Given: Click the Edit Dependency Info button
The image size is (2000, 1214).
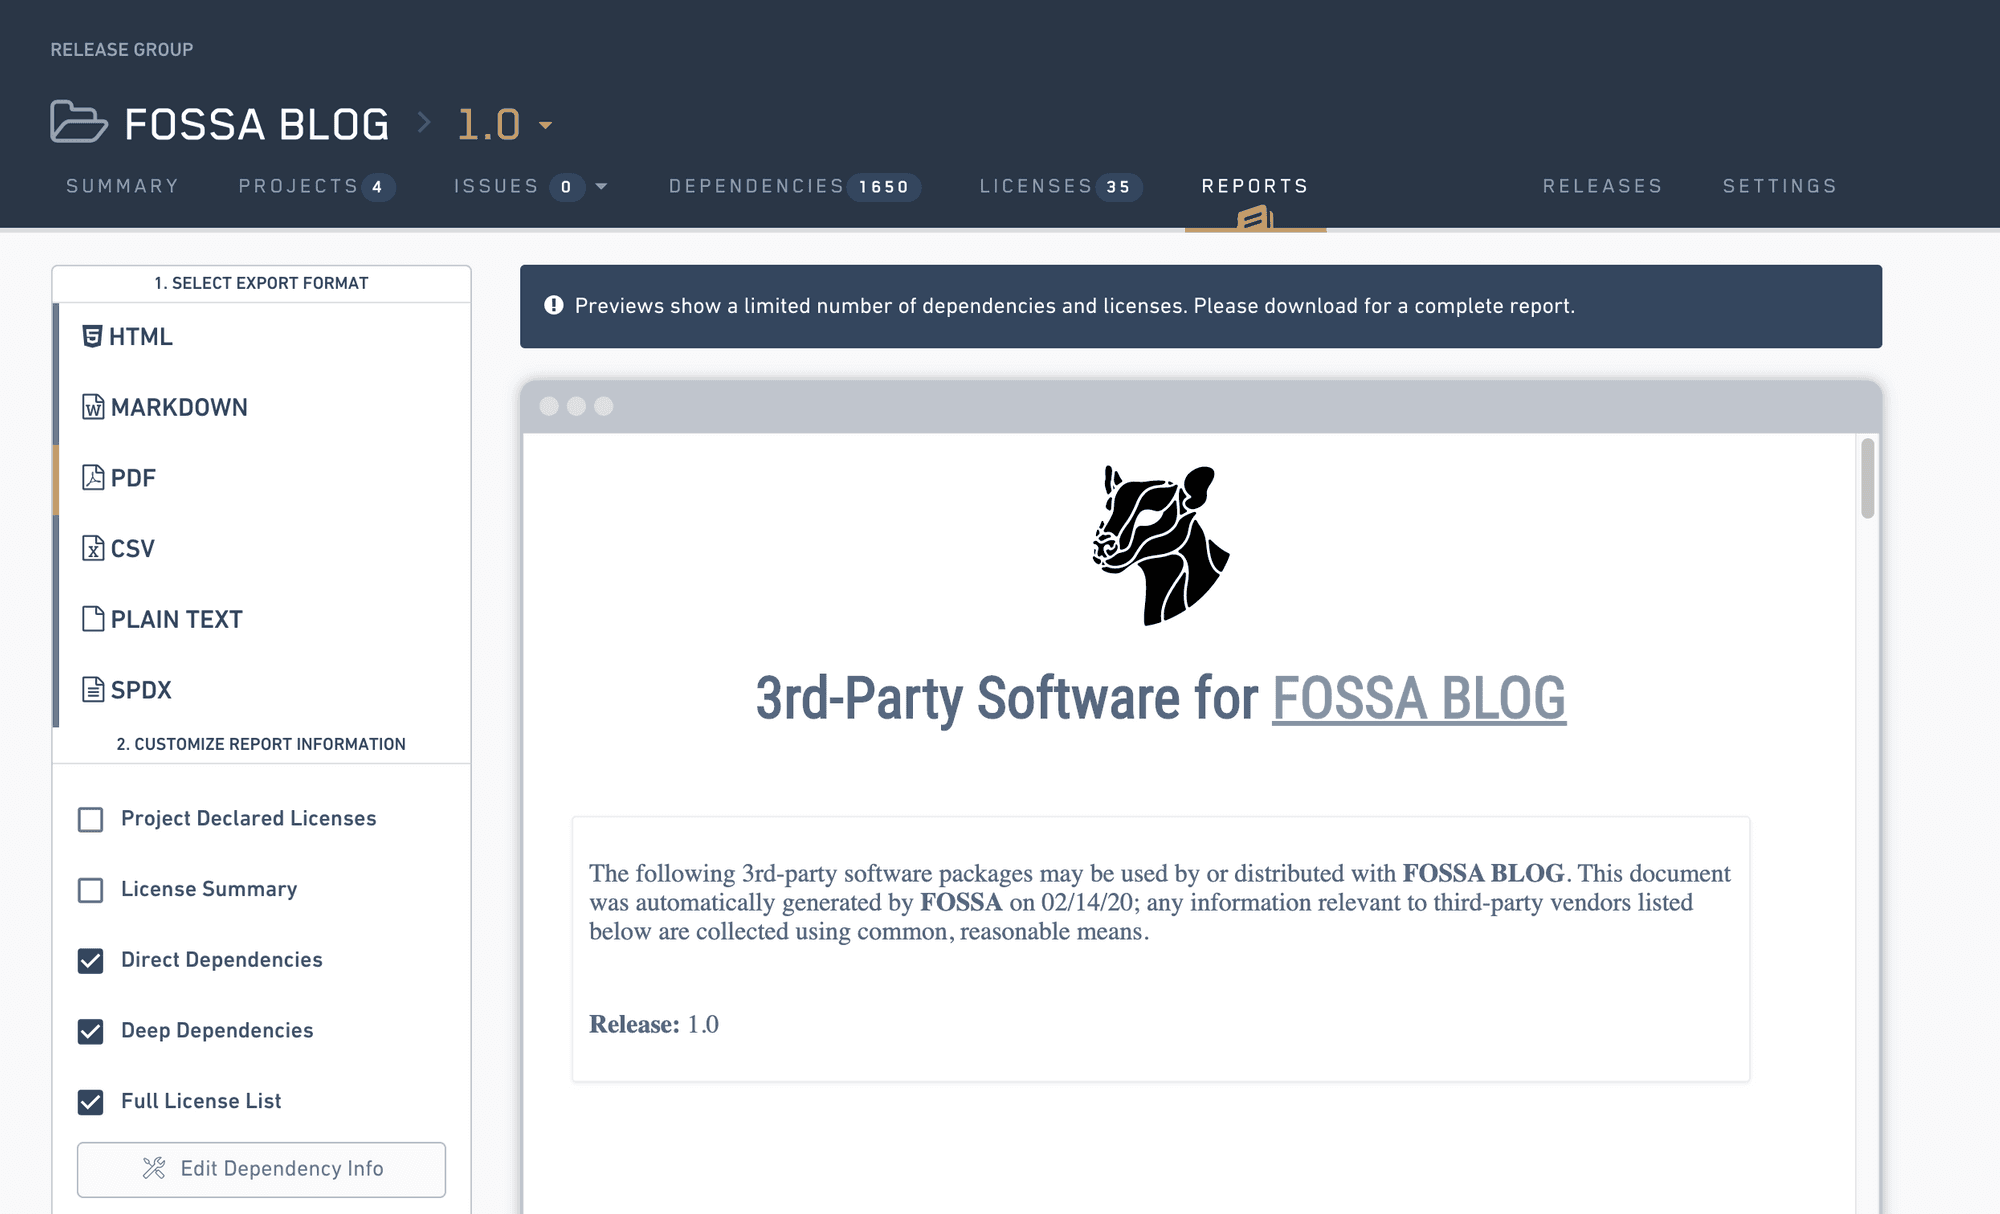Looking at the screenshot, I should point(261,1169).
